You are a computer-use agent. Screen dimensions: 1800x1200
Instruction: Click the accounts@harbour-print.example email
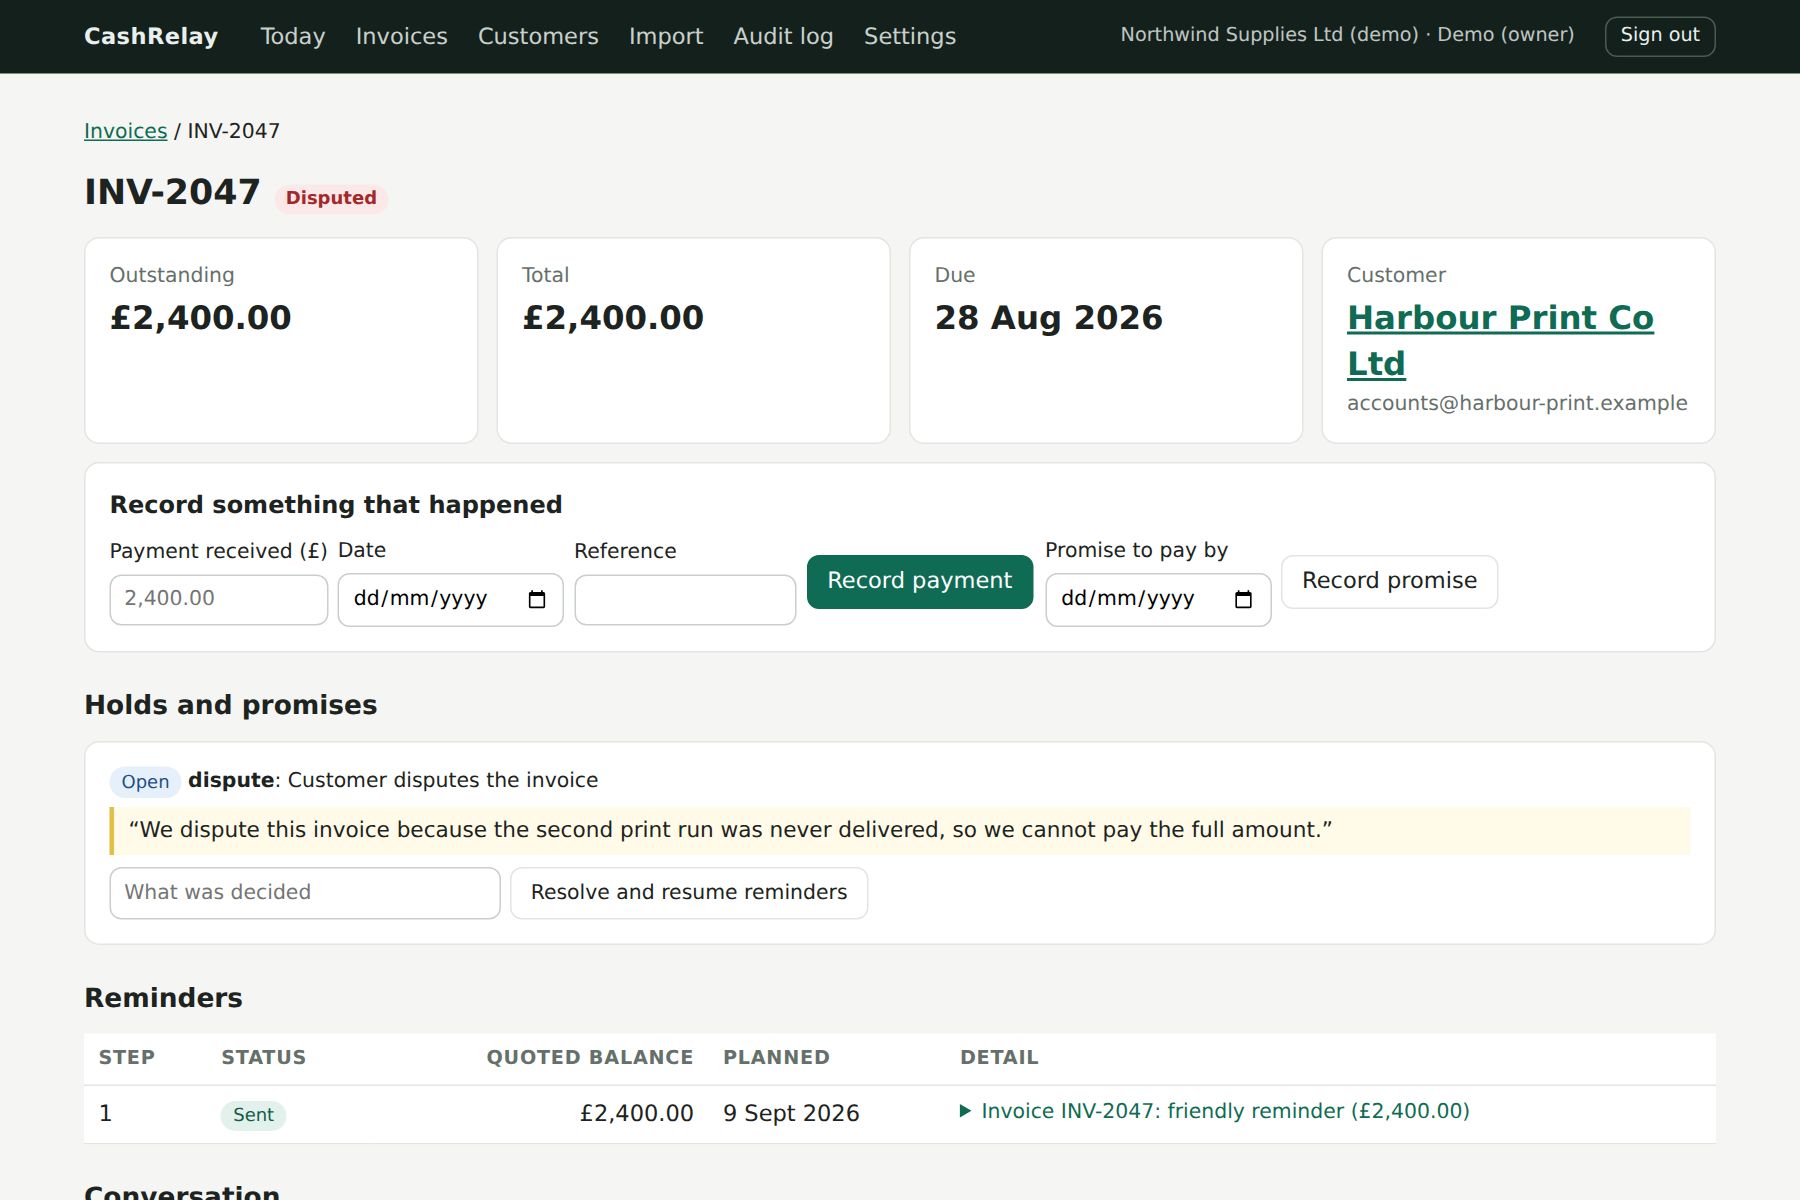coord(1517,403)
